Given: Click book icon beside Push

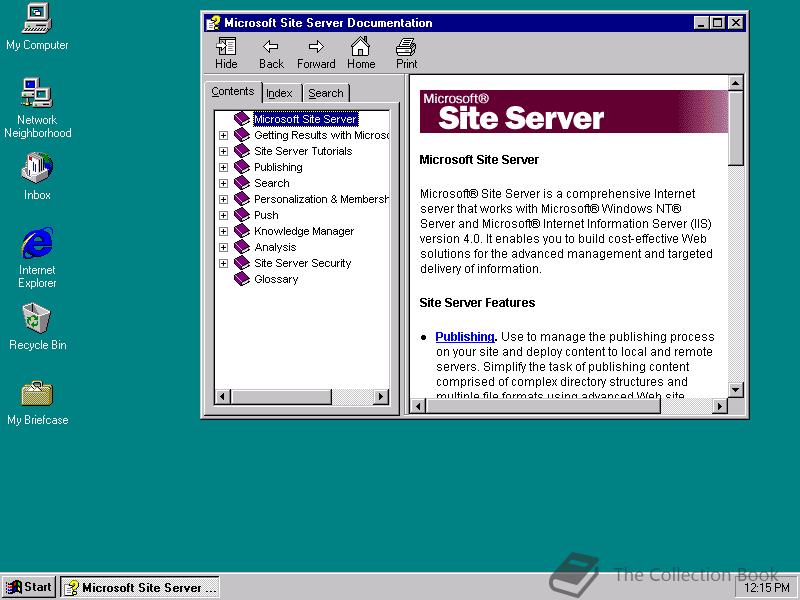Looking at the screenshot, I should tap(242, 215).
